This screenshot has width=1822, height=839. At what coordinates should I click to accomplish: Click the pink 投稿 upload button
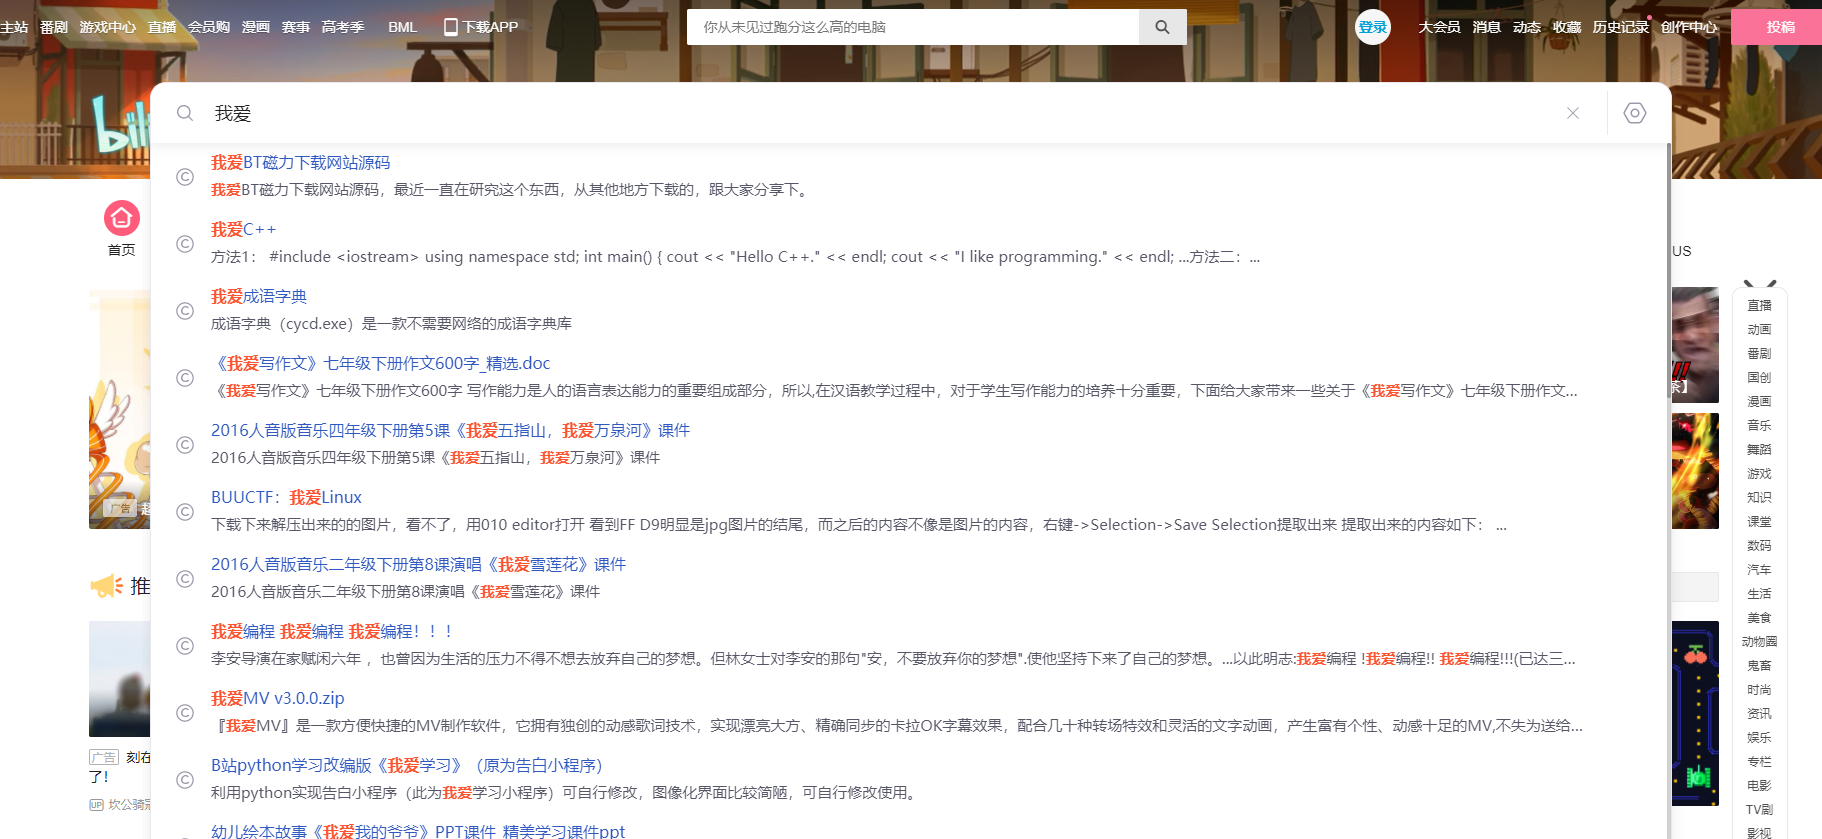1779,27
